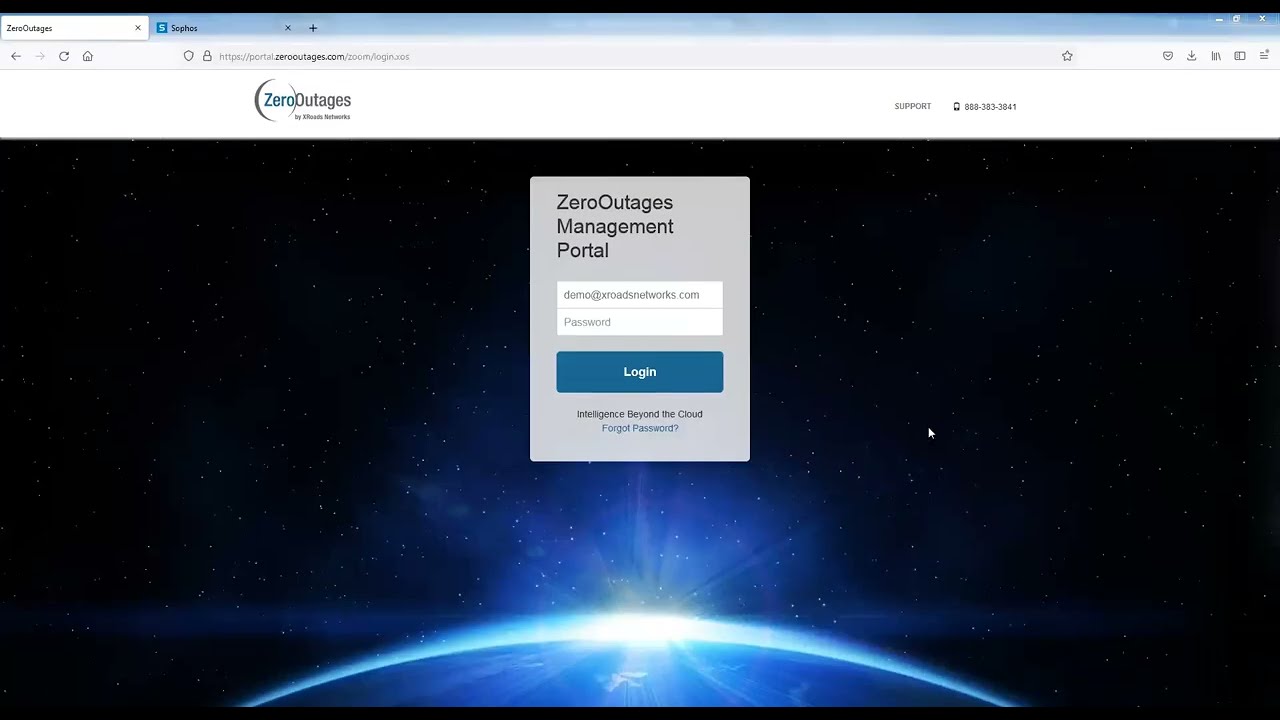Click the blue Login button

click(640, 372)
